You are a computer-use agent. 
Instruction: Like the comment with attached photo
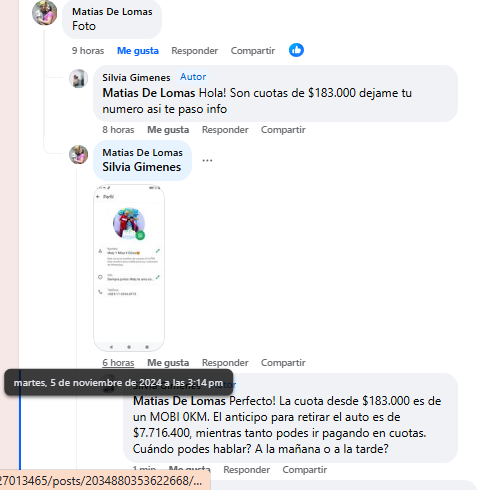point(168,363)
